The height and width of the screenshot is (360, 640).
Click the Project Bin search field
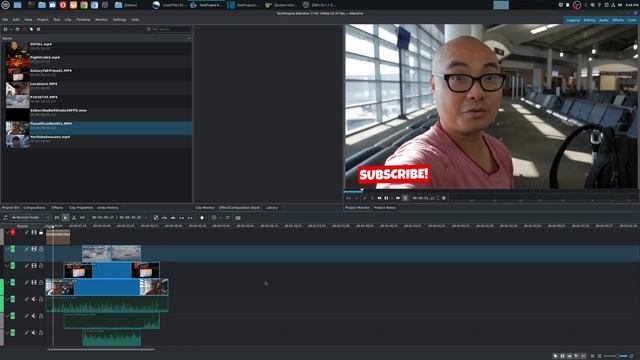[x=174, y=29]
